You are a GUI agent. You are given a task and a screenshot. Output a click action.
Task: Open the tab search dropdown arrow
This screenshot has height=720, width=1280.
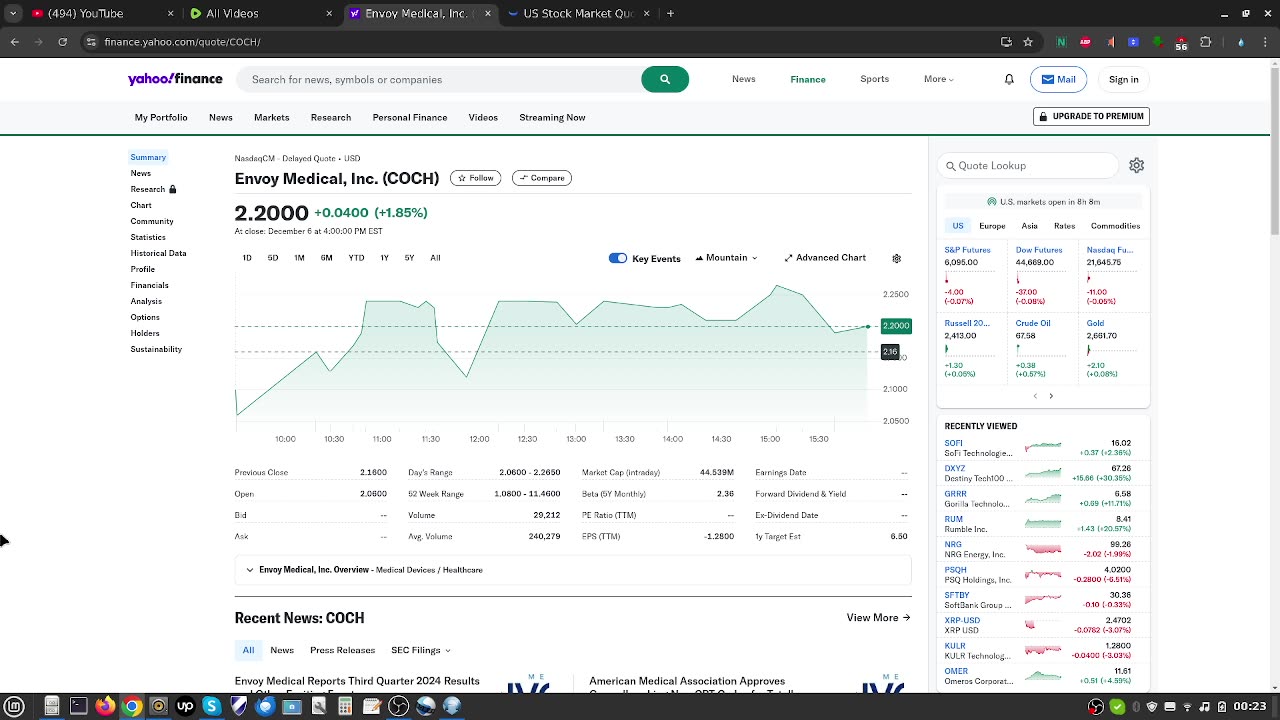[x=13, y=13]
